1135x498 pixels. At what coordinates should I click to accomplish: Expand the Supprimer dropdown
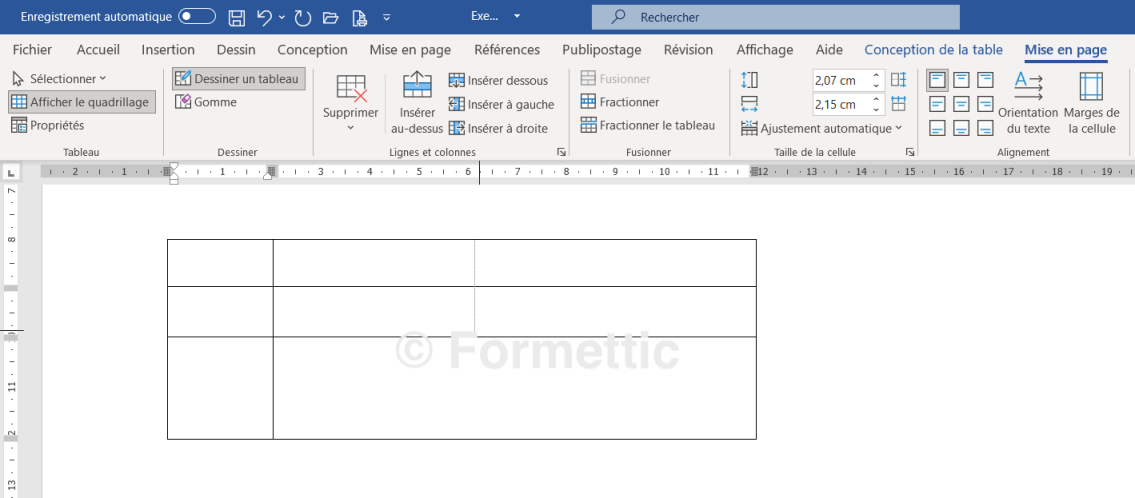pyautogui.click(x=351, y=128)
